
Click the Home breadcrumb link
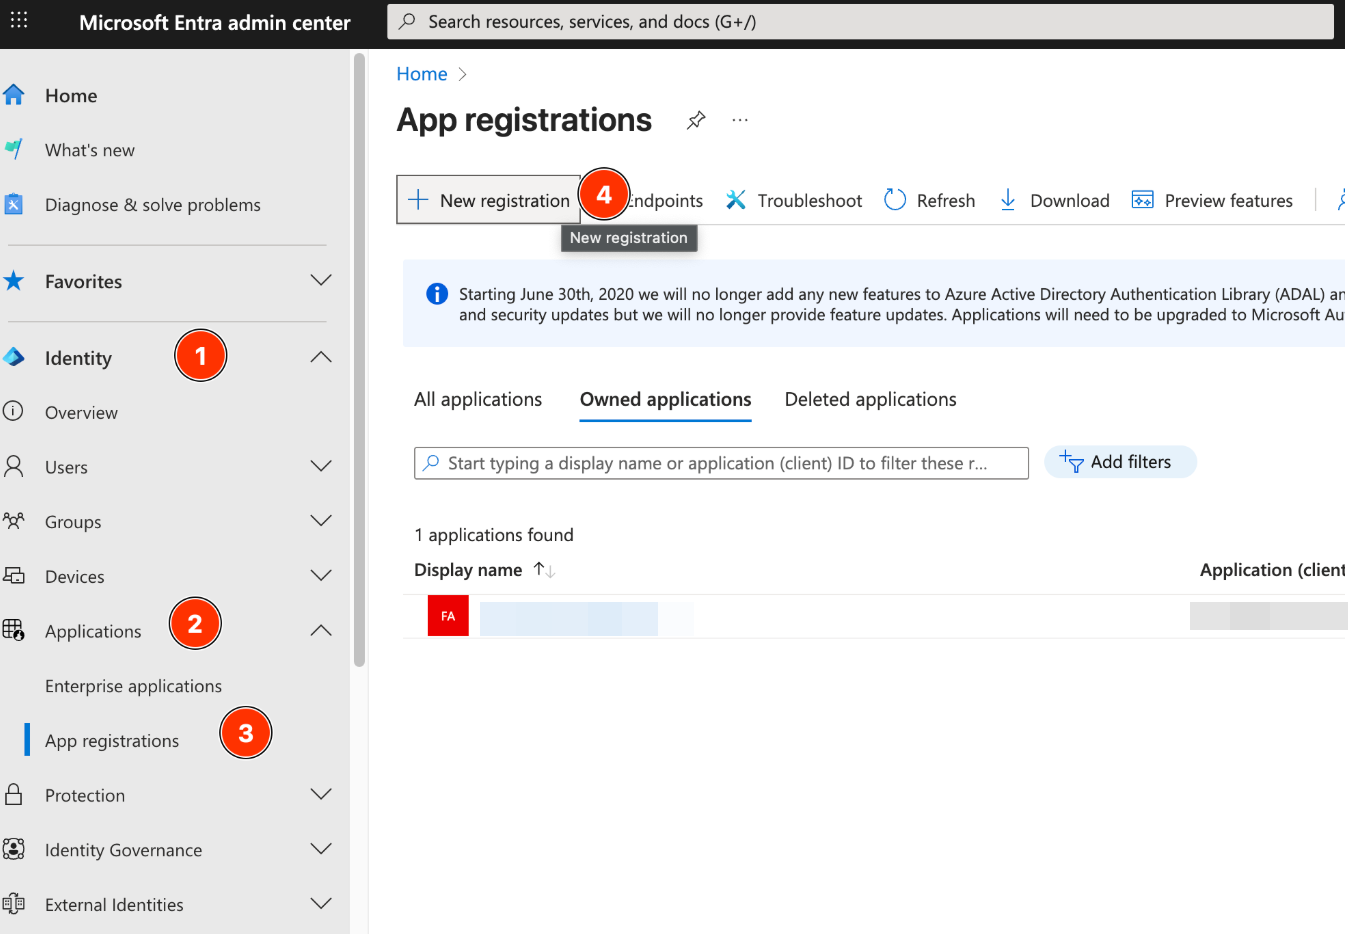pyautogui.click(x=422, y=74)
